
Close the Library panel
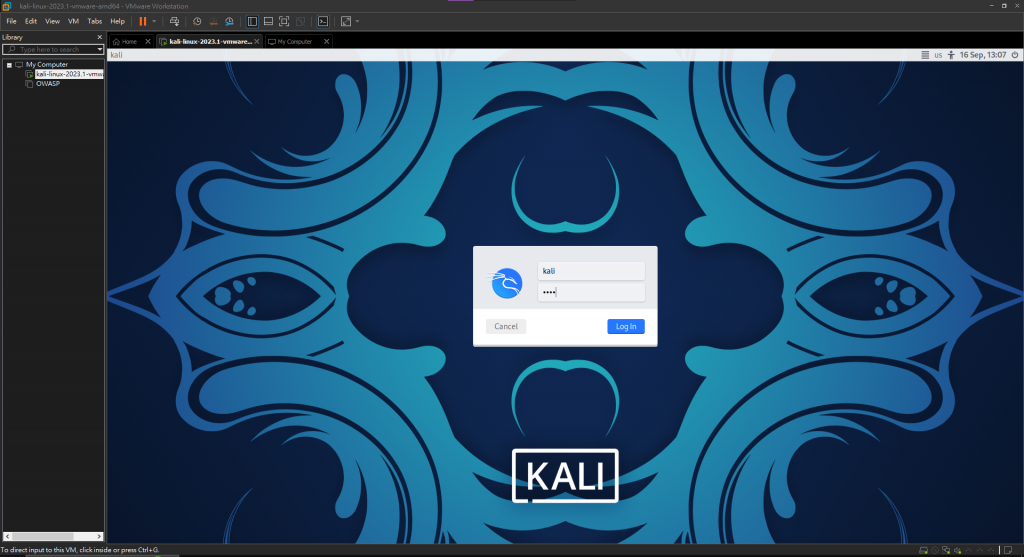tap(99, 37)
